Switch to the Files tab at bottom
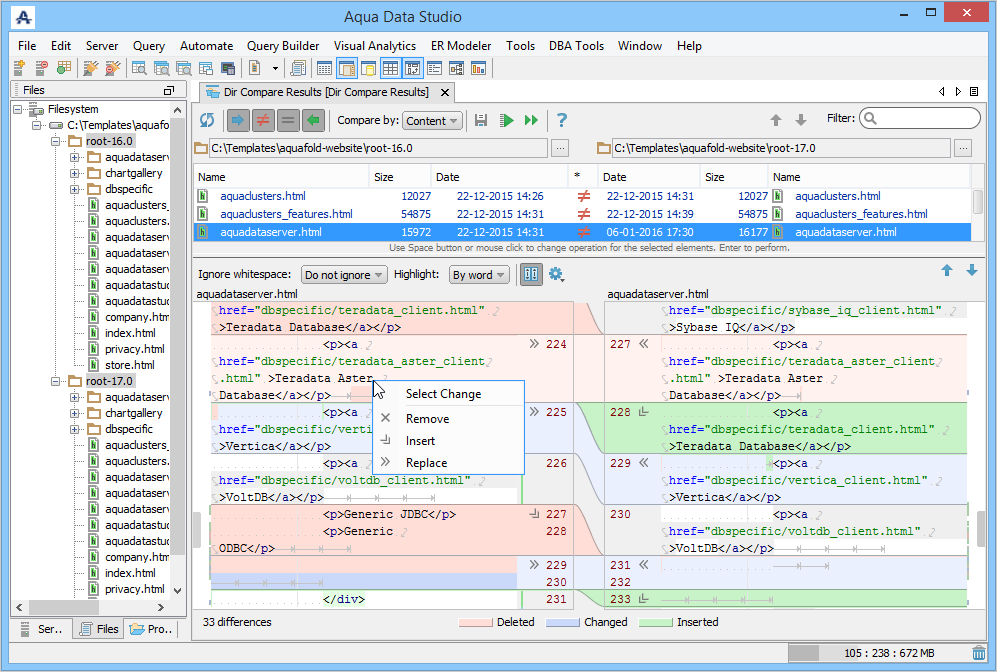 pyautogui.click(x=99, y=629)
